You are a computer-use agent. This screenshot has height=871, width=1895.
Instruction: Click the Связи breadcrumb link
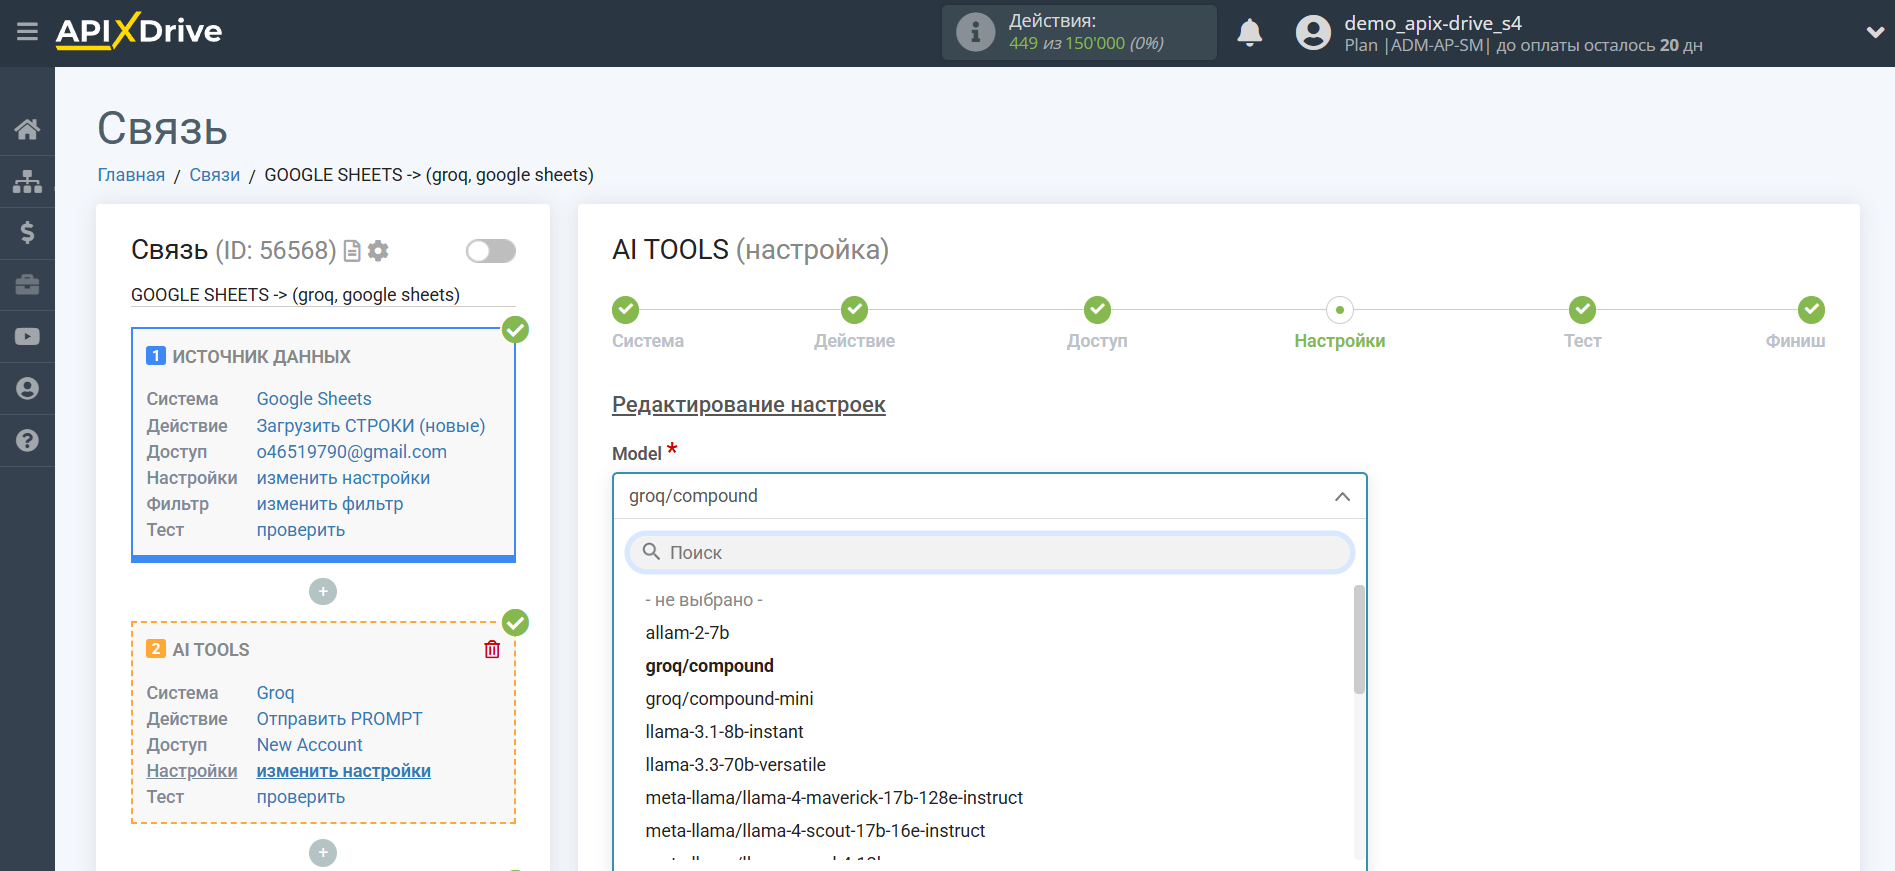click(x=214, y=175)
